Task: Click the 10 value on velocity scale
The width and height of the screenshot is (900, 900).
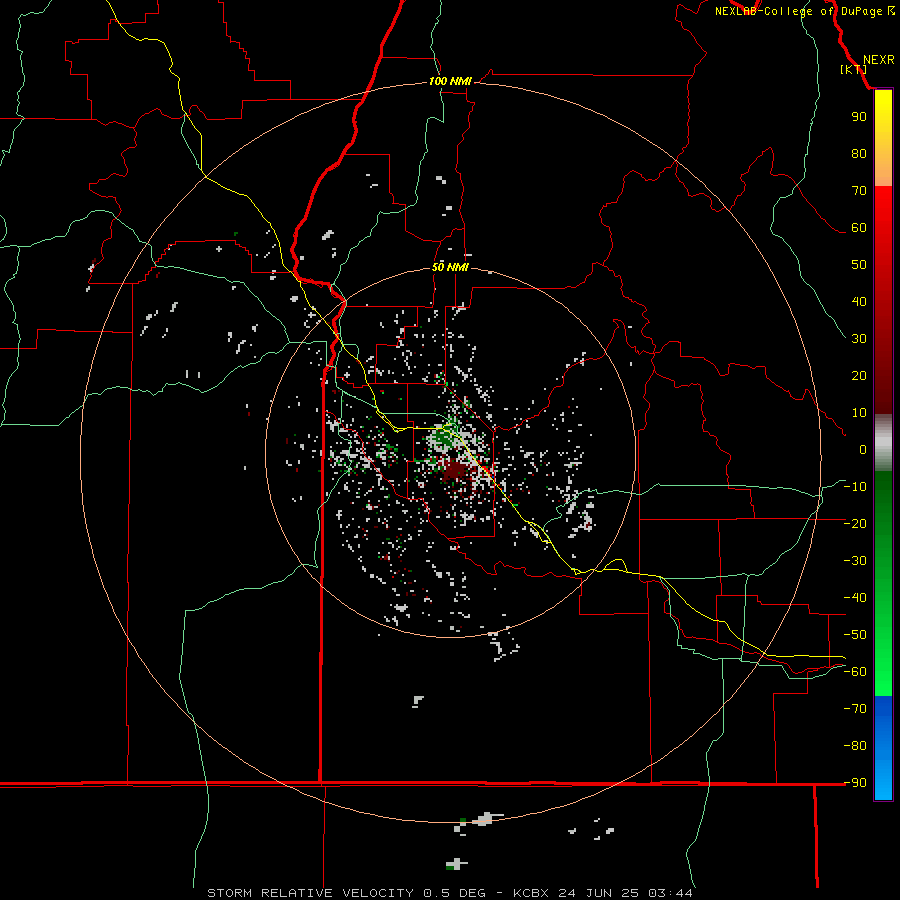Action: tap(859, 413)
